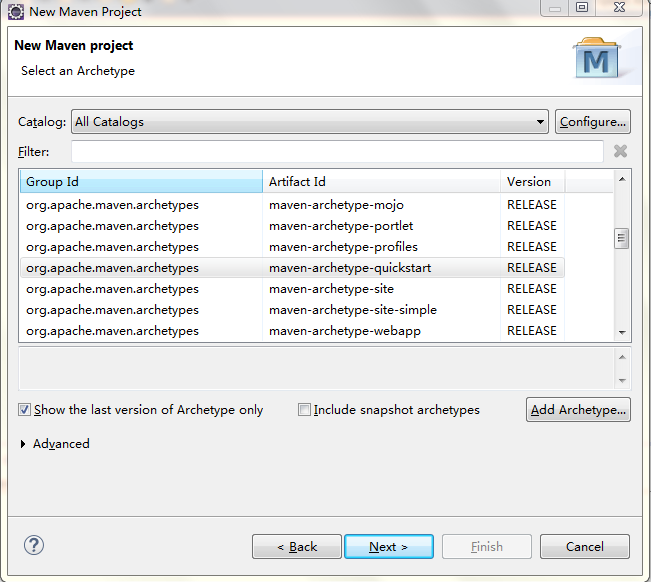Expand the Advanced section
This screenshot has width=651, height=582.
point(23,444)
